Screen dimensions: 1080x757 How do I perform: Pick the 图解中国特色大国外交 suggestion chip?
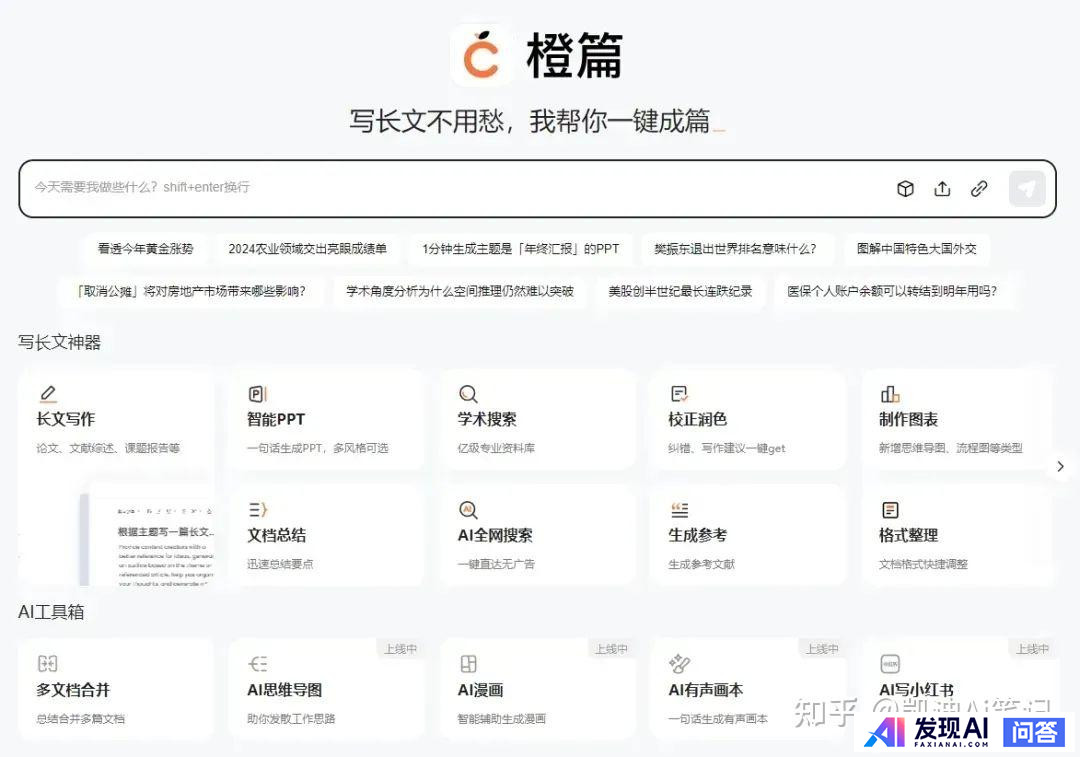pyautogui.click(x=916, y=249)
